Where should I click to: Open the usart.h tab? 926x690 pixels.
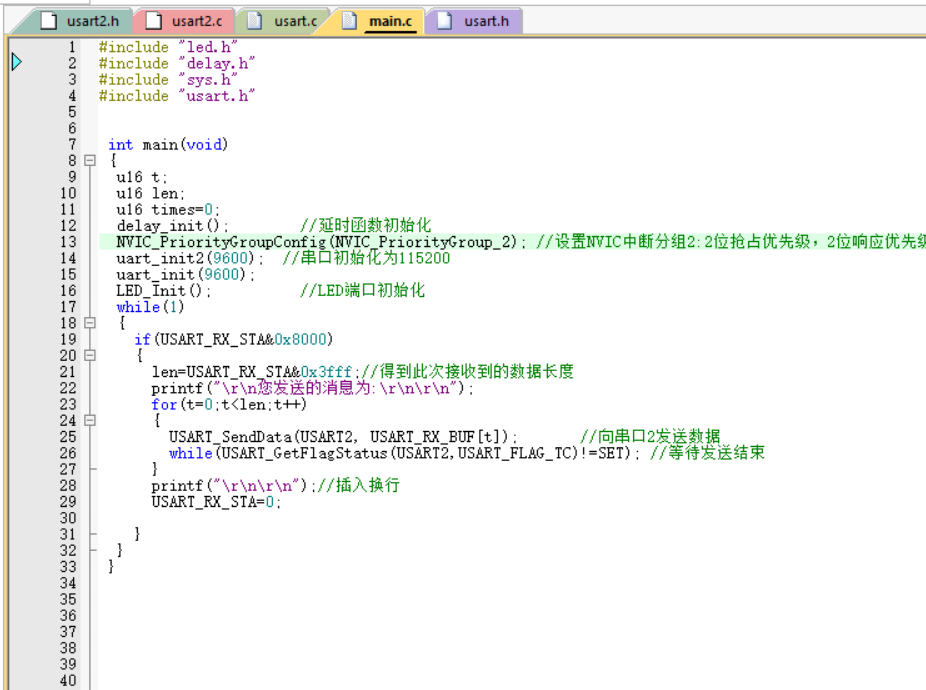(474, 22)
